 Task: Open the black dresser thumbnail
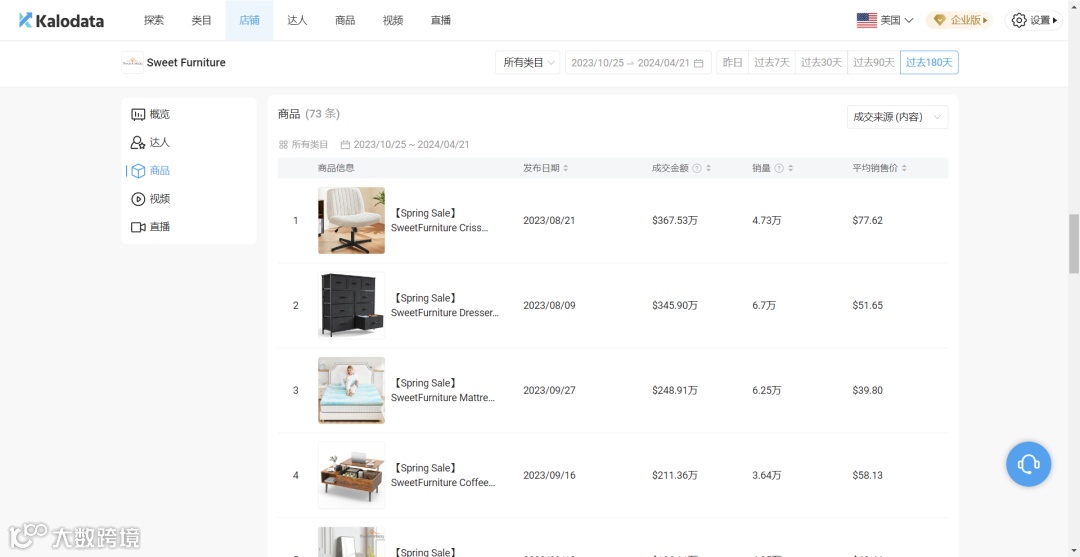[351, 305]
